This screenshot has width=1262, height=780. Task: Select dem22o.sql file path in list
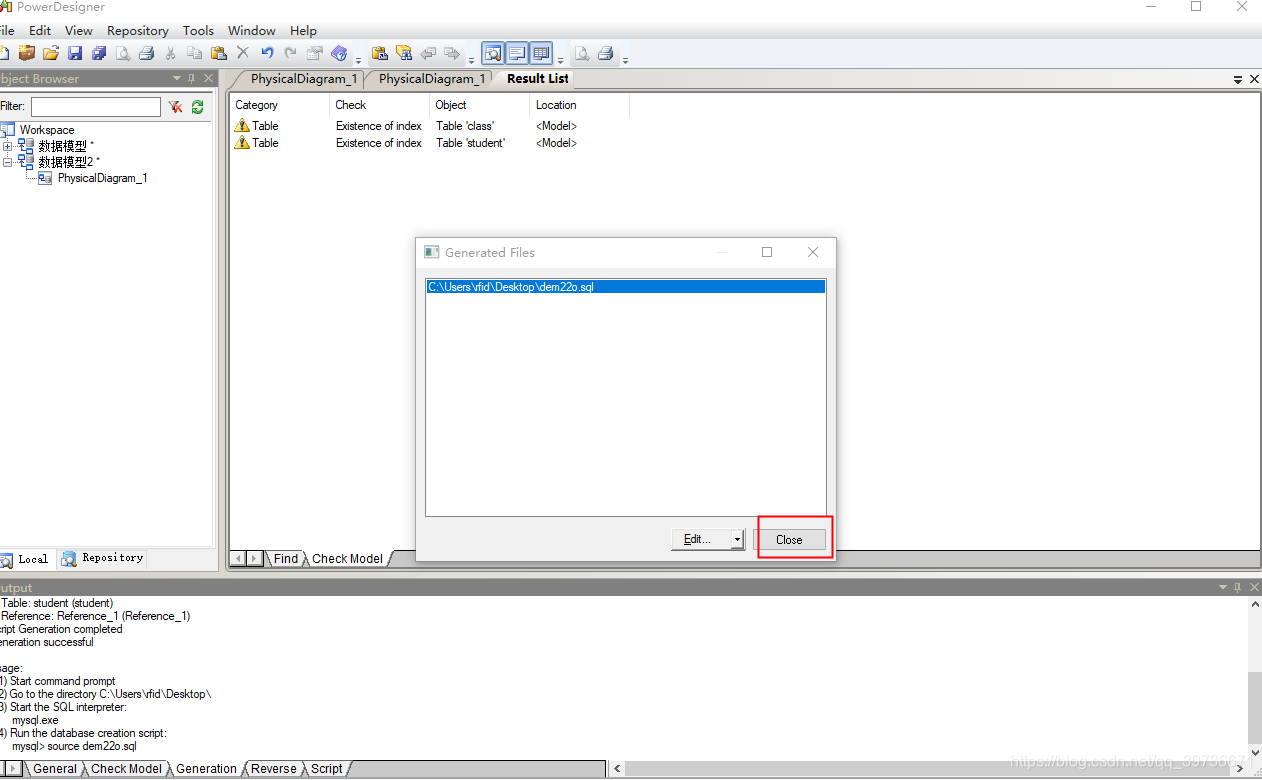625,287
